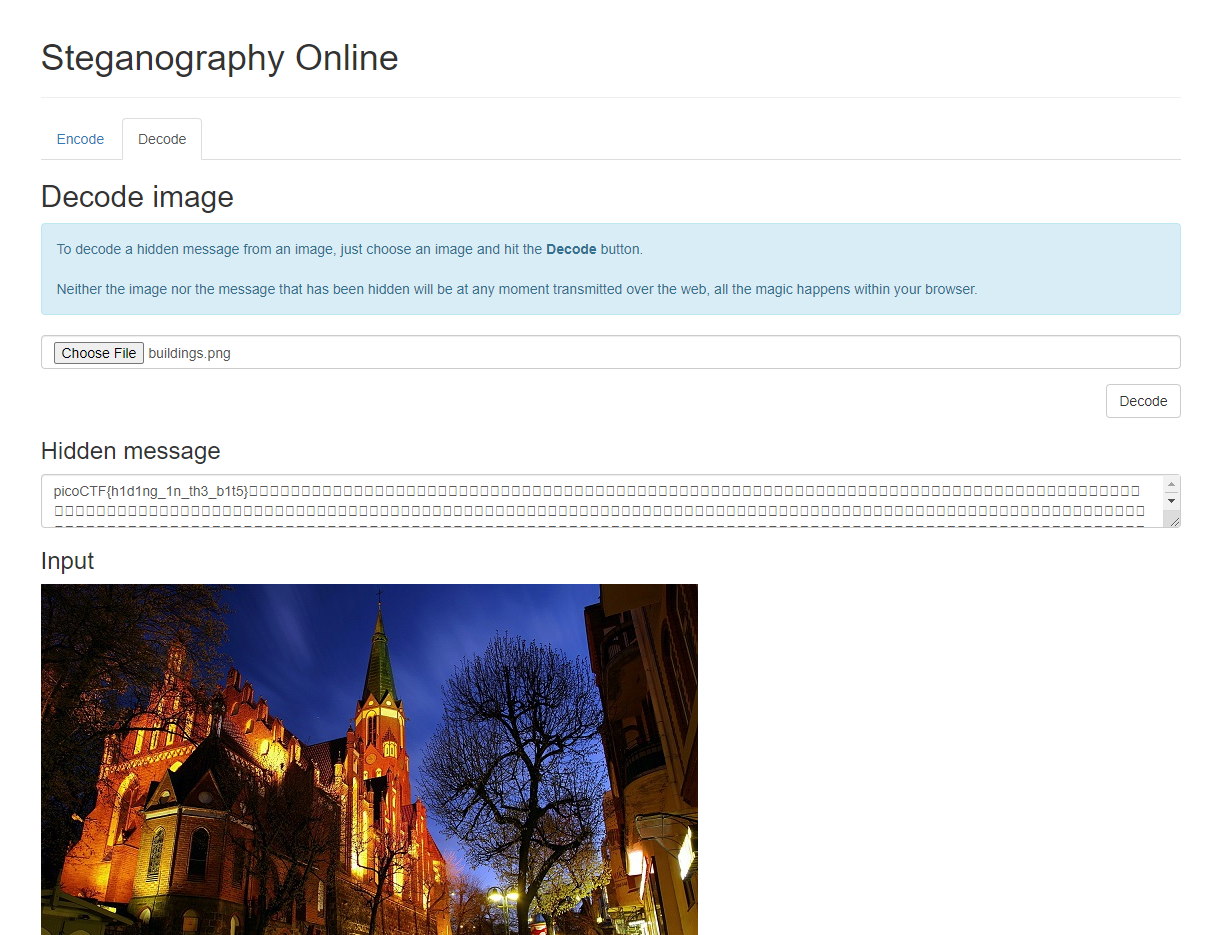Click the down arrow of message scrollbar
This screenshot has height=935, width=1231.
tap(1171, 499)
